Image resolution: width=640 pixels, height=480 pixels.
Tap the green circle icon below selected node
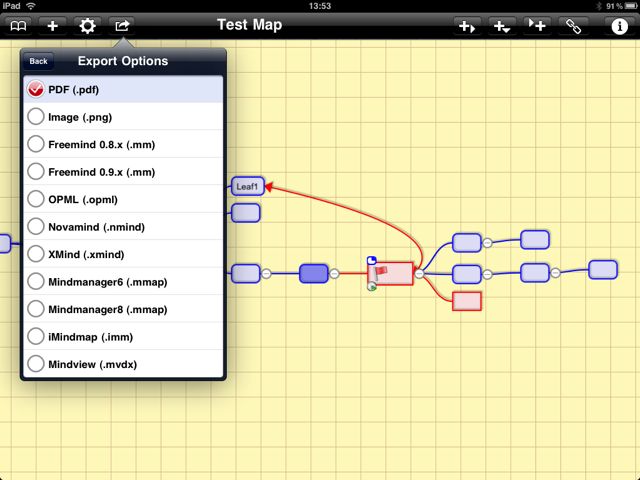[372, 287]
